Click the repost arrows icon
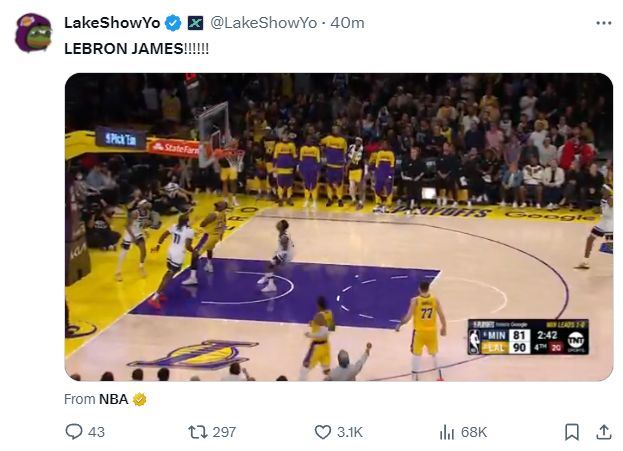Screen dimensions: 623x451 197,432
